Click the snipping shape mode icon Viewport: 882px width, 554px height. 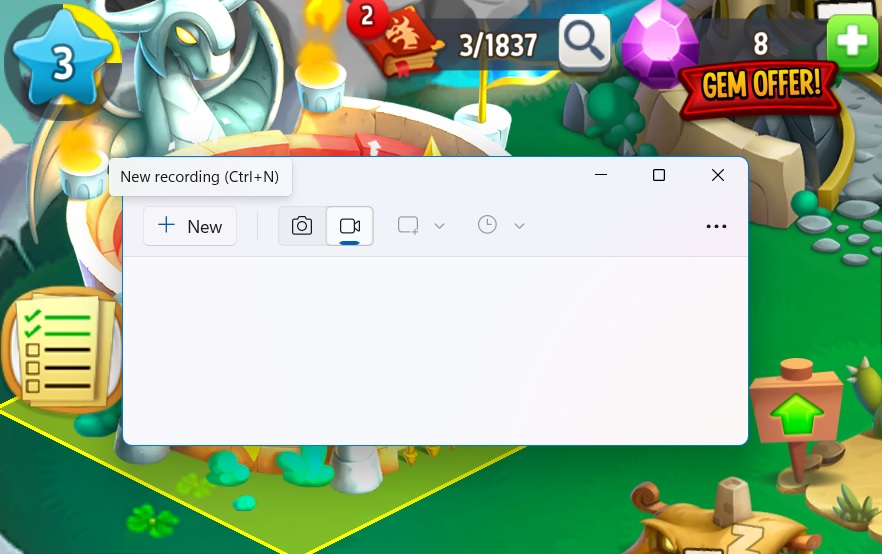[408, 226]
